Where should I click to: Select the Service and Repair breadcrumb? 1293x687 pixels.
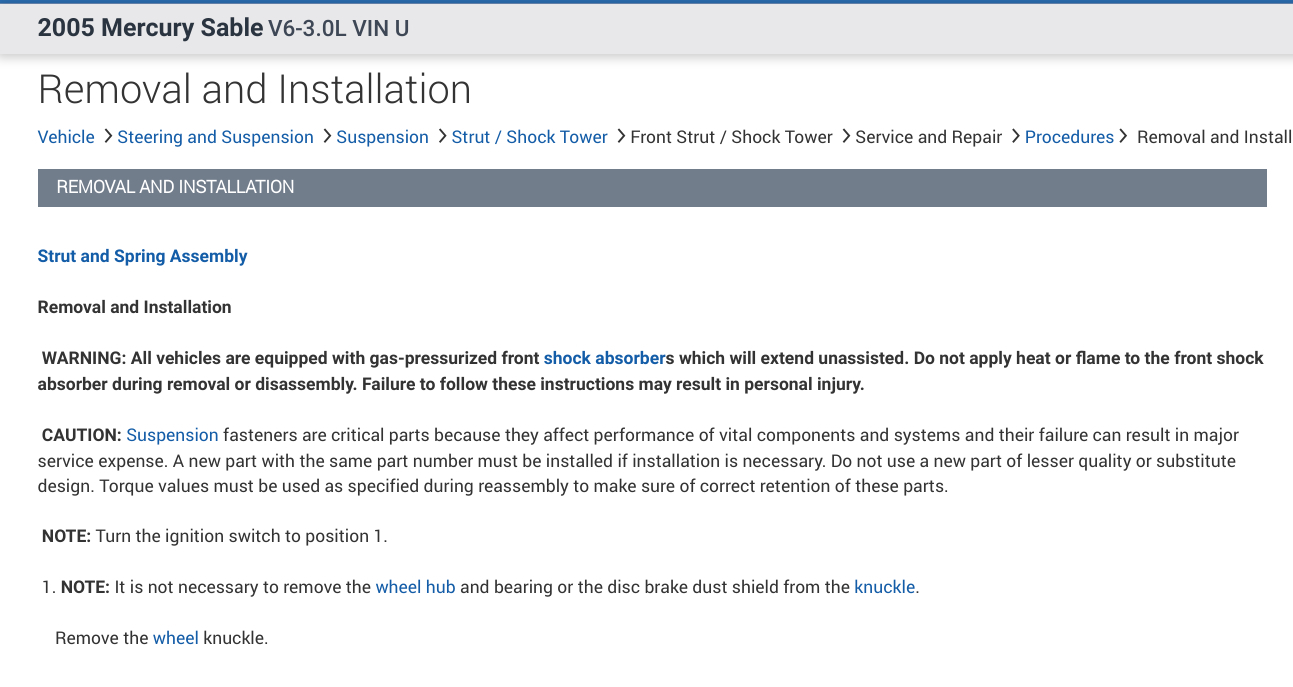point(928,137)
